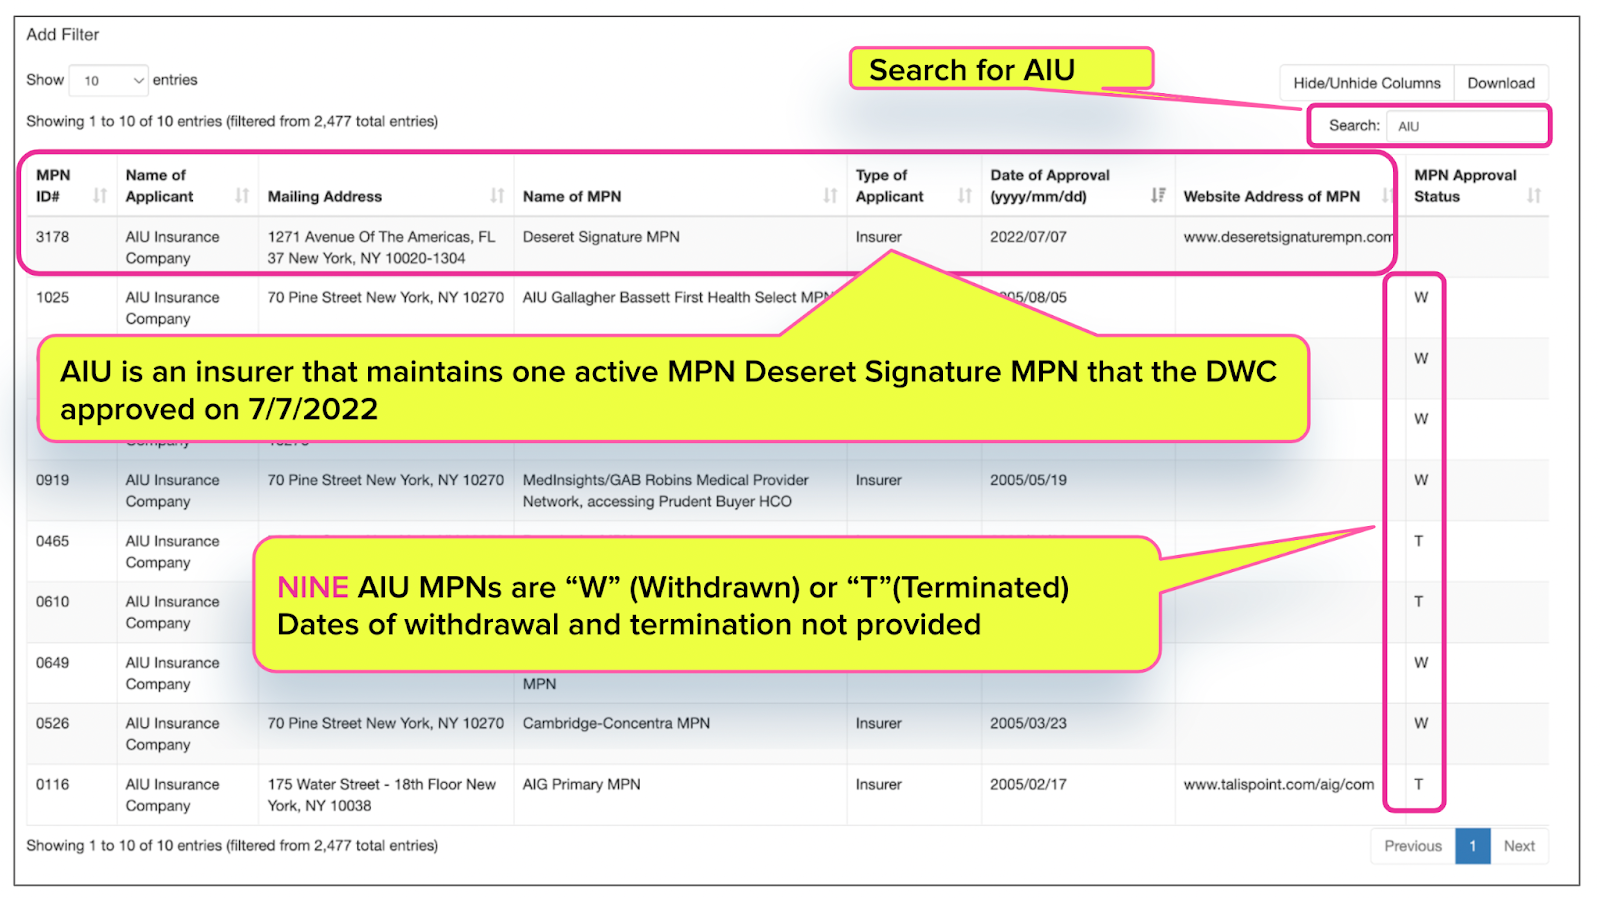Click www.talispoint.com/aig/com website cell
Image resolution: width=1600 pixels, height=898 pixels.
(x=1279, y=785)
